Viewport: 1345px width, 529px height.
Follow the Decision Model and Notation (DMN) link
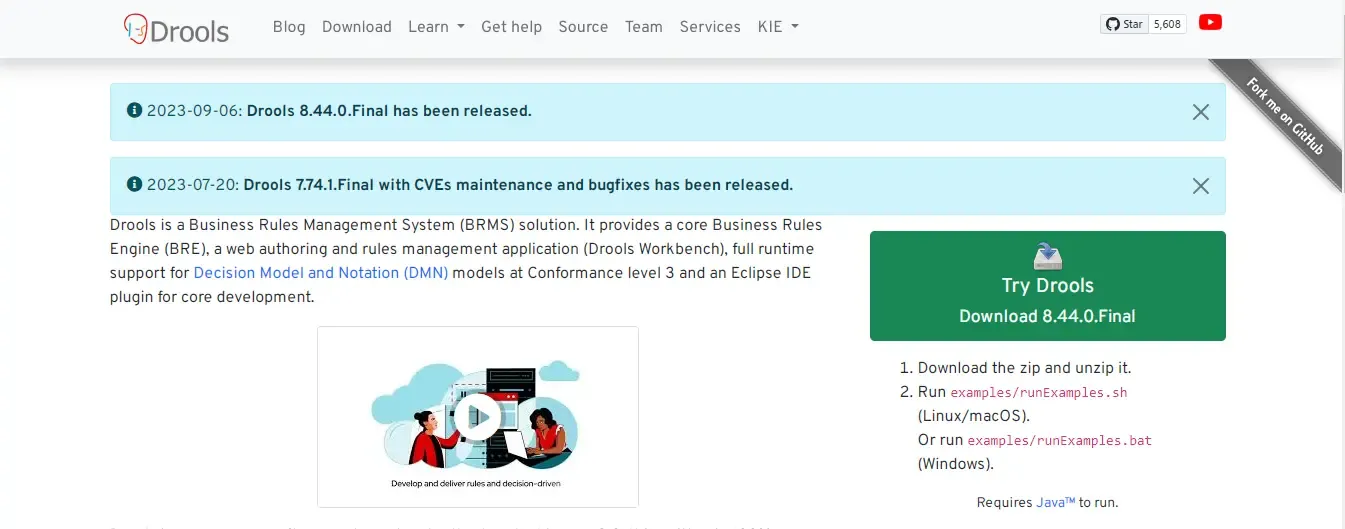tap(321, 273)
